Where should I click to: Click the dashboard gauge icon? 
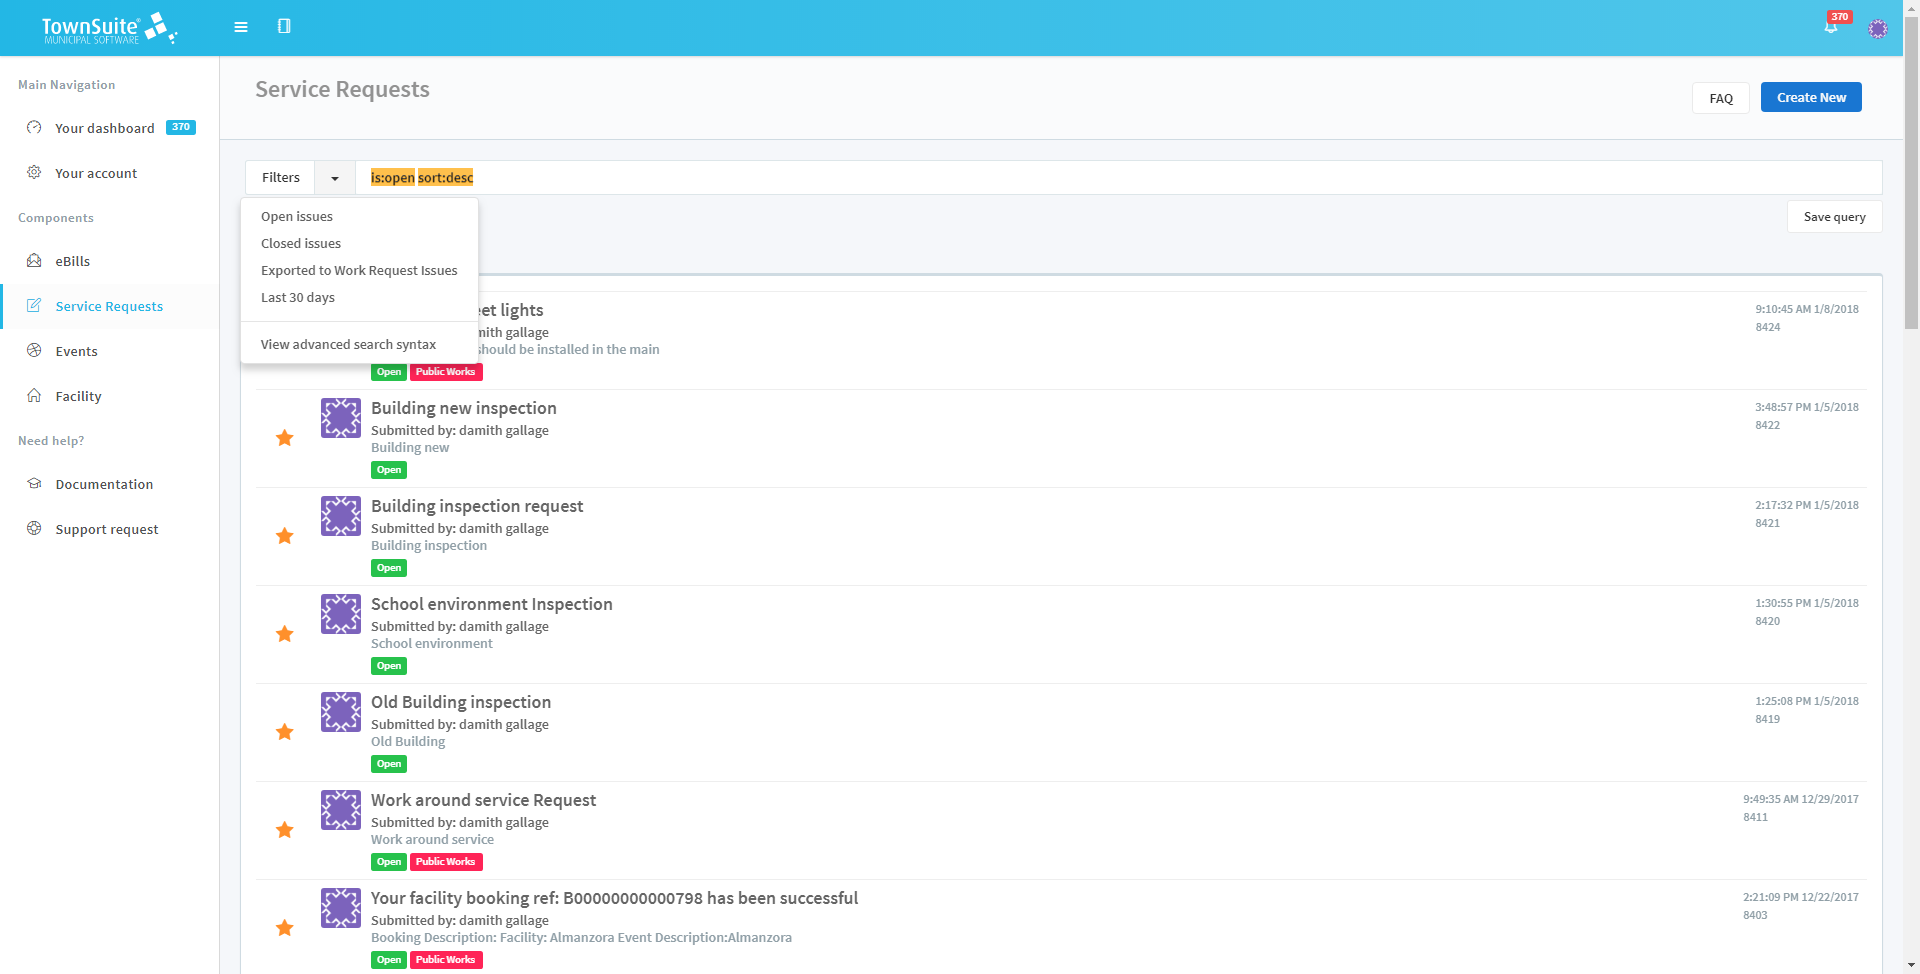point(34,127)
